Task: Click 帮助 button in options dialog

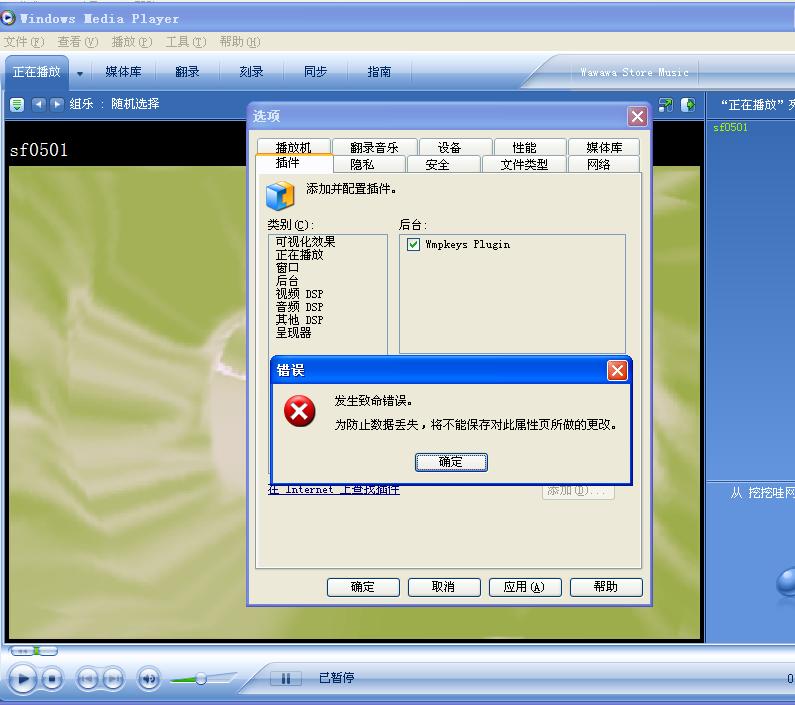Action: point(606,587)
